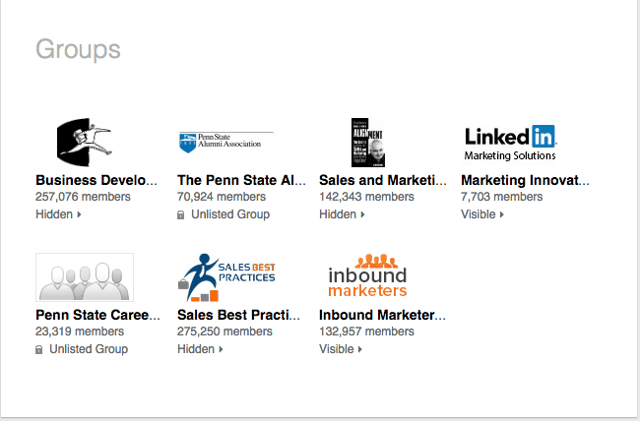640x421 pixels.
Task: Click the LinkedIn Marketing Solutions logo
Action: 510,142
